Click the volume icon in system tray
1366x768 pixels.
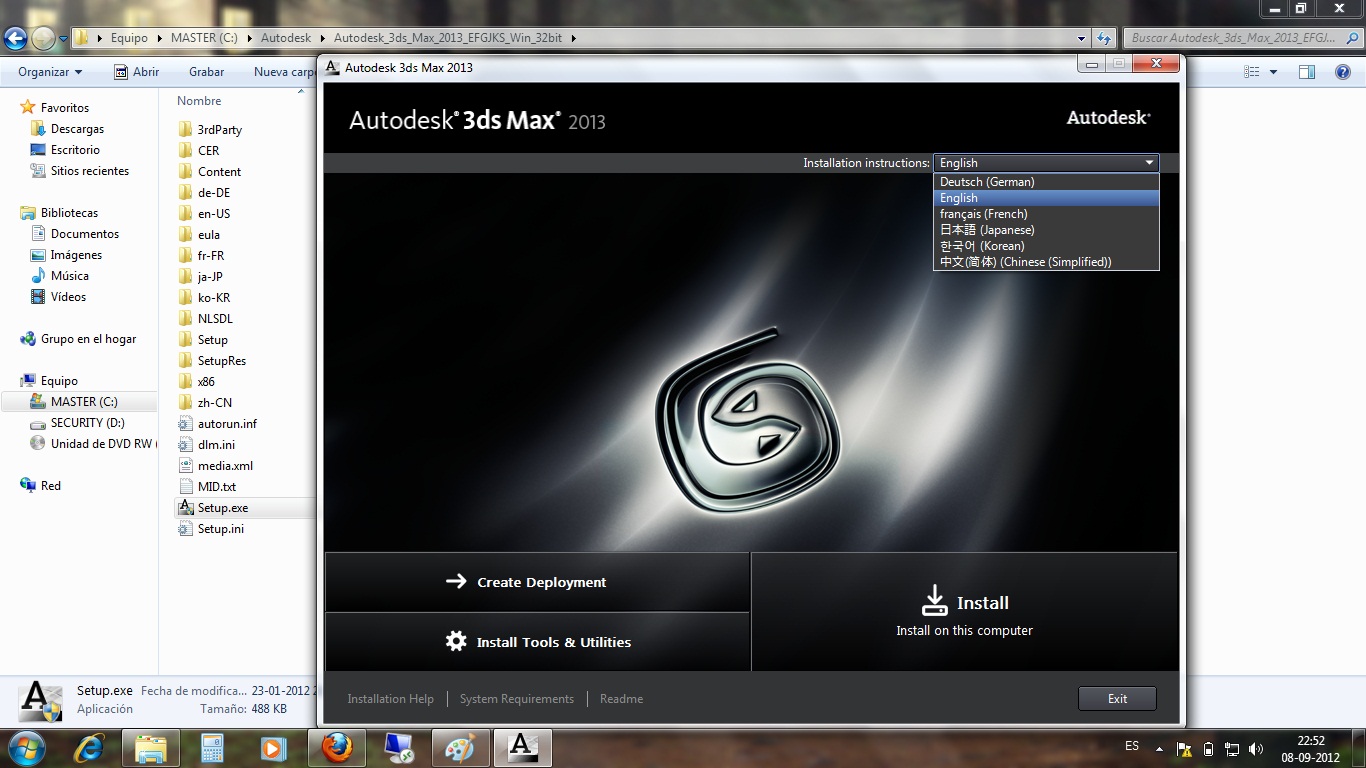tap(1256, 749)
